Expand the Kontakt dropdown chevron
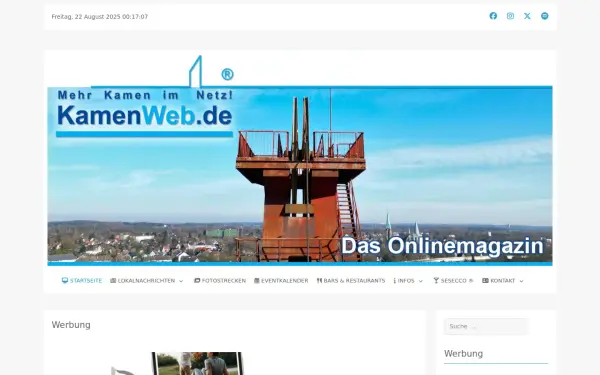Screen dimensions: 600x375 521,281
